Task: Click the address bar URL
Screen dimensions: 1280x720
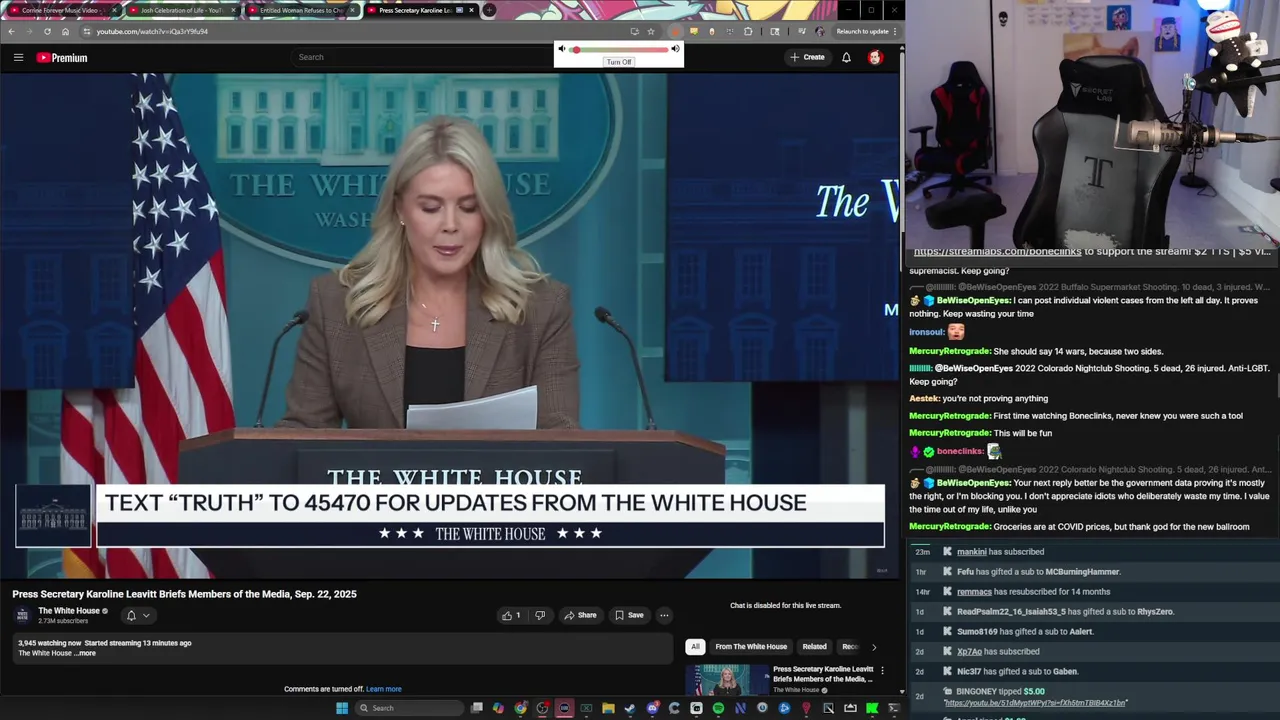Action: (x=152, y=31)
